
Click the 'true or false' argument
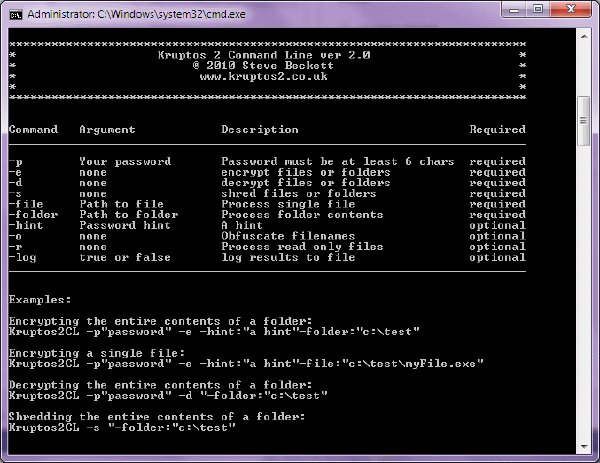click(125, 258)
